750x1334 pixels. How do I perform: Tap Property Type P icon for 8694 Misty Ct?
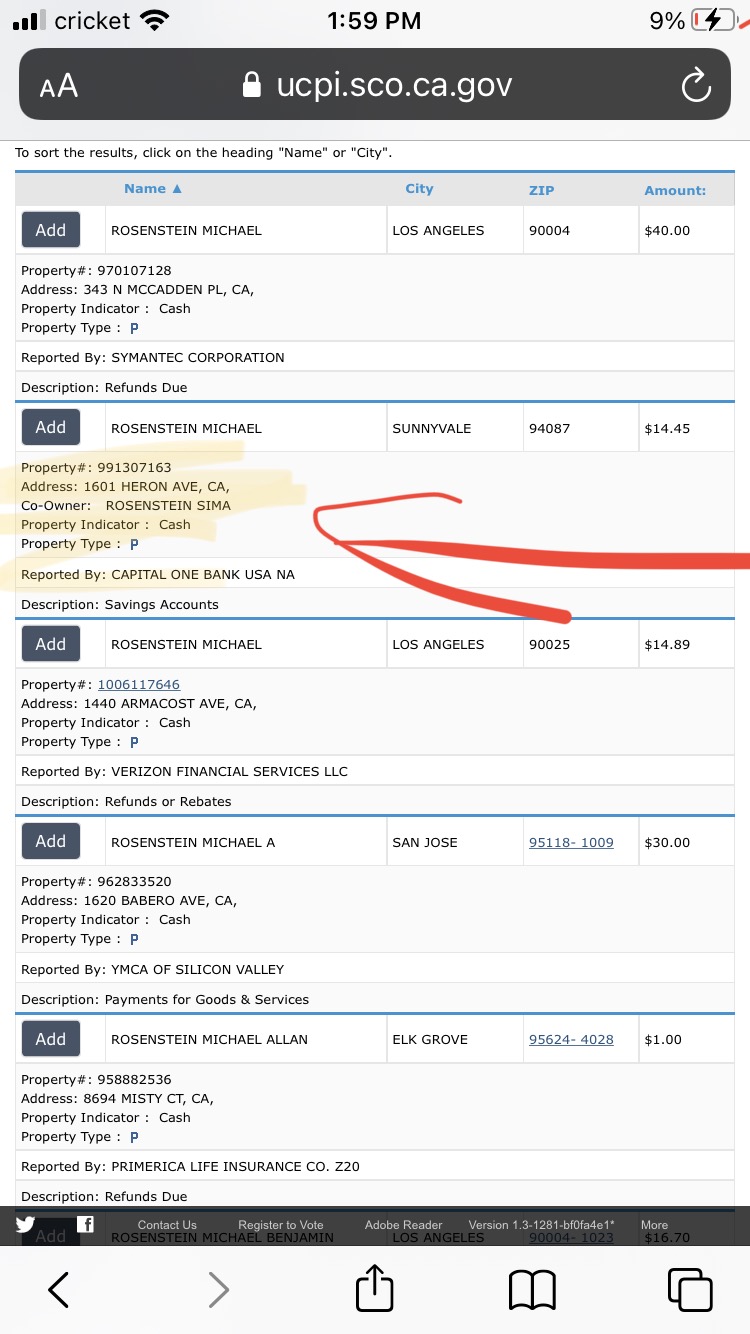(x=134, y=1137)
